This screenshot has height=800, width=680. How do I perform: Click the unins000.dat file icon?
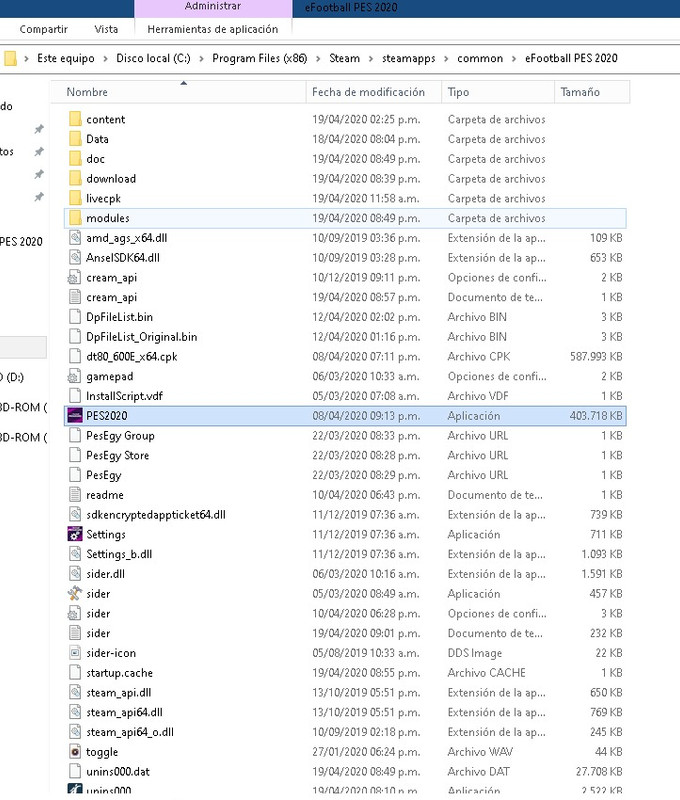(x=75, y=771)
